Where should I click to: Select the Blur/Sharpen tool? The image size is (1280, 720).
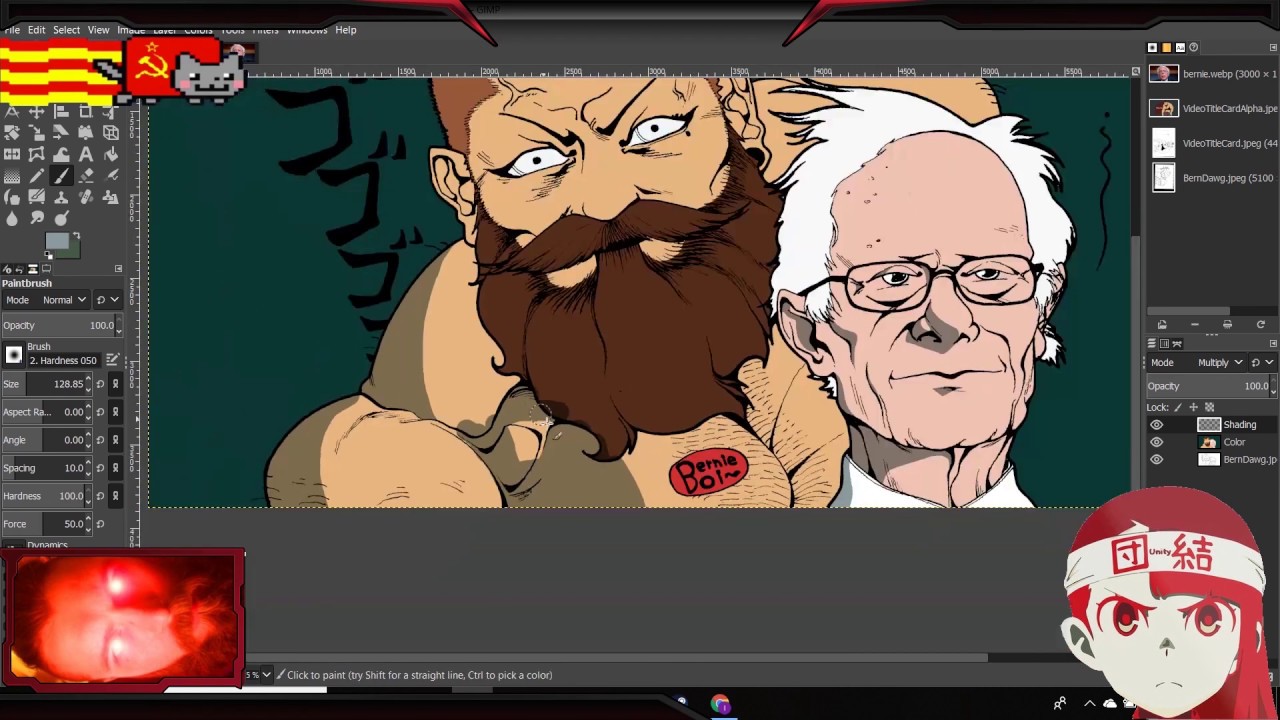coord(12,219)
